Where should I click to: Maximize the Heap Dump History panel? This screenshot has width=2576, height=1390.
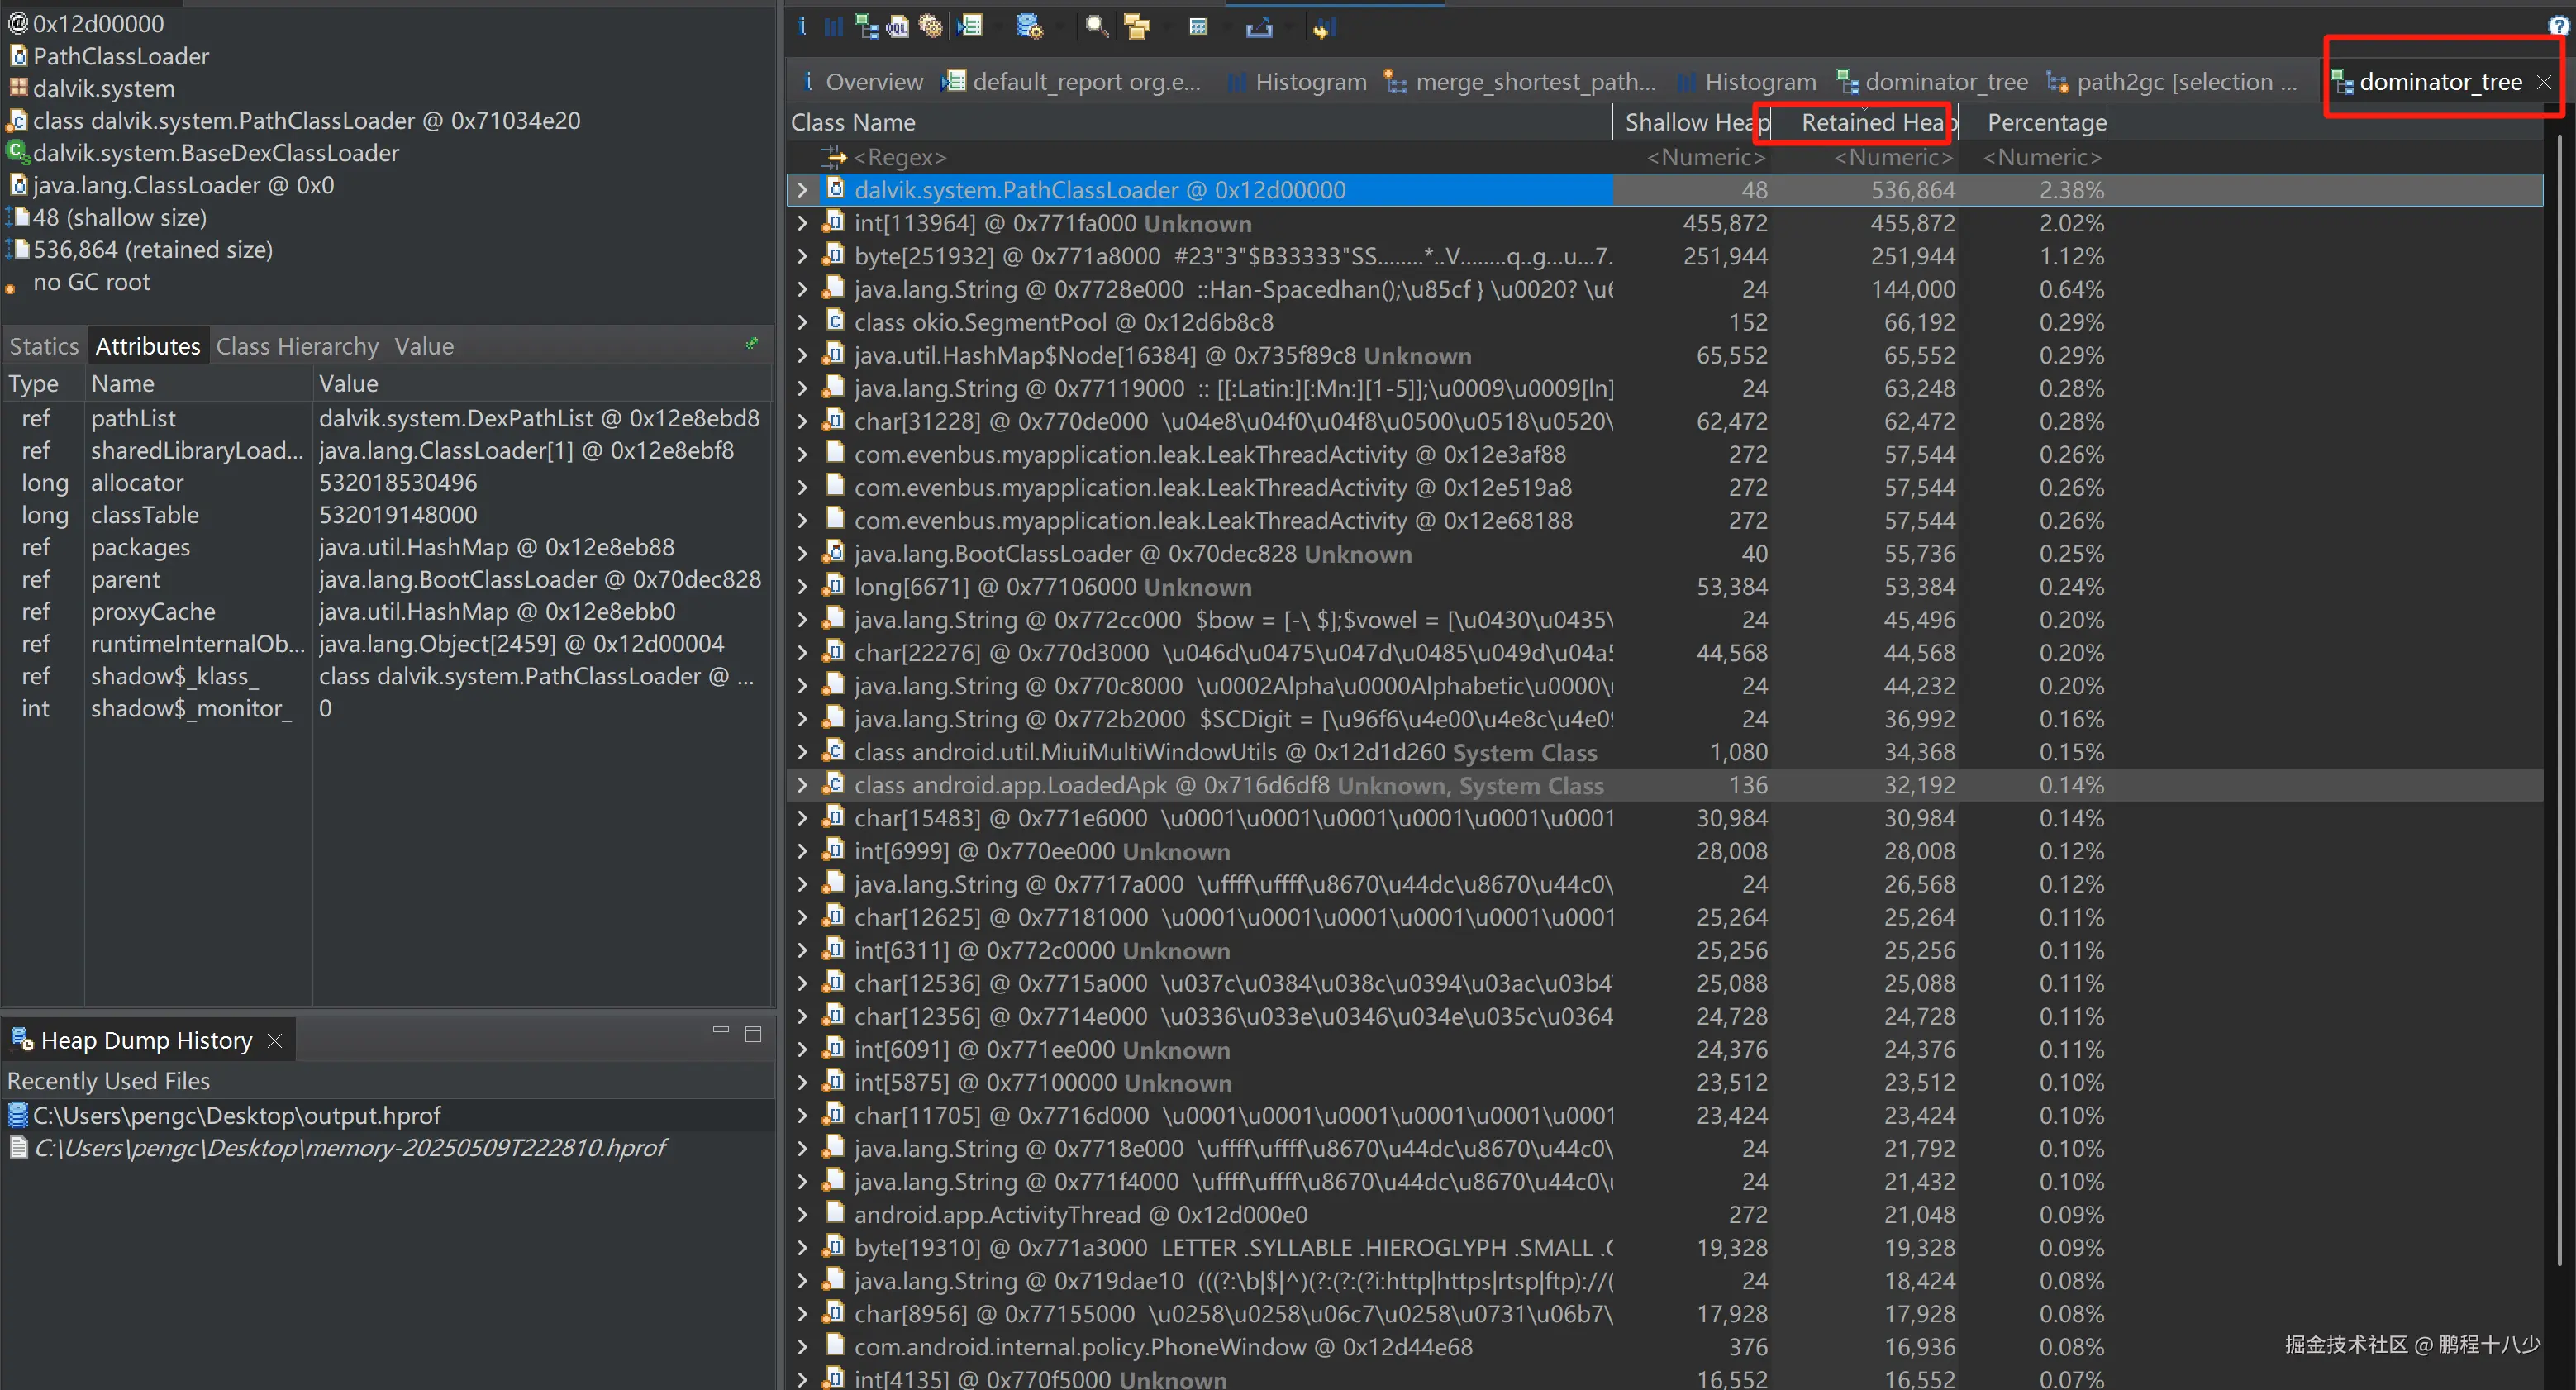[x=753, y=1035]
